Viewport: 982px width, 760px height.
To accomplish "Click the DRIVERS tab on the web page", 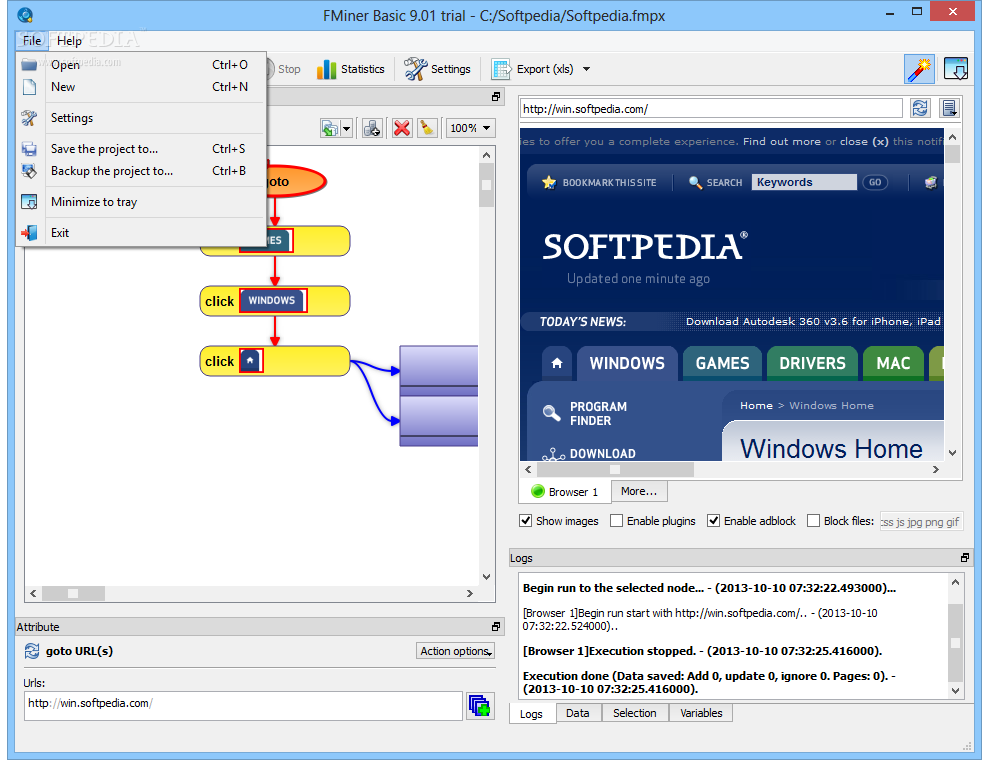I will [x=812, y=363].
